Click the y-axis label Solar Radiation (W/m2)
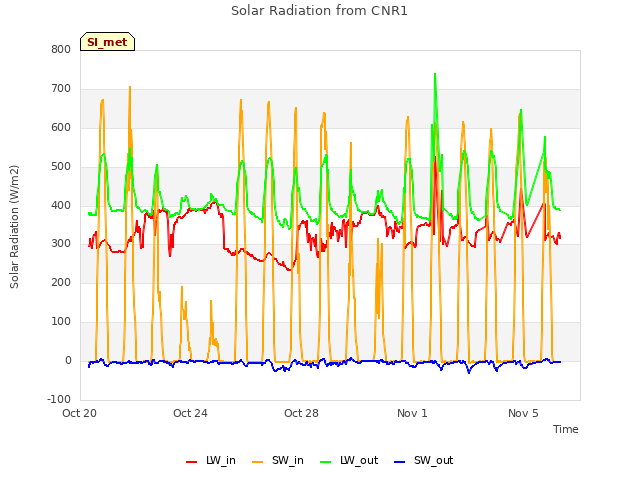This screenshot has height=480, width=640. click(14, 227)
